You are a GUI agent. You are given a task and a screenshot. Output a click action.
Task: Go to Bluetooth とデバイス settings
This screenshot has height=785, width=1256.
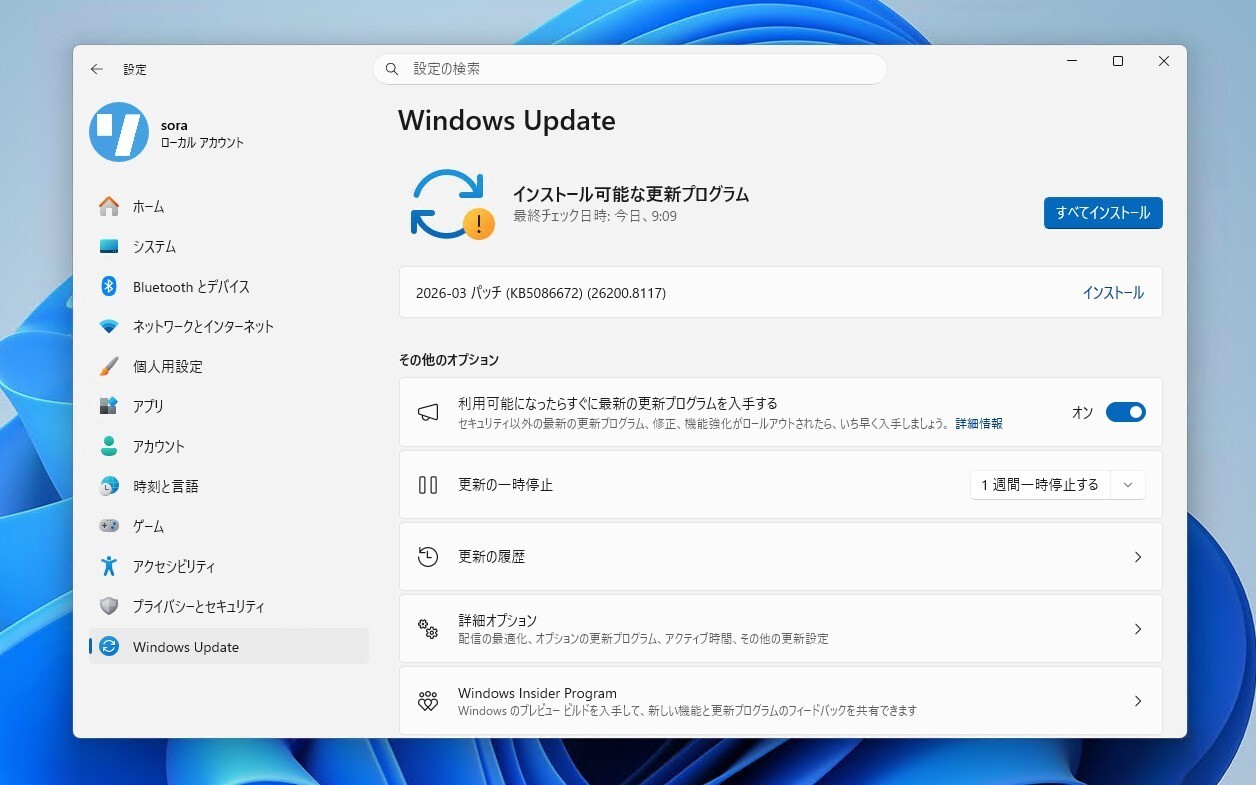pyautogui.click(x=229, y=286)
